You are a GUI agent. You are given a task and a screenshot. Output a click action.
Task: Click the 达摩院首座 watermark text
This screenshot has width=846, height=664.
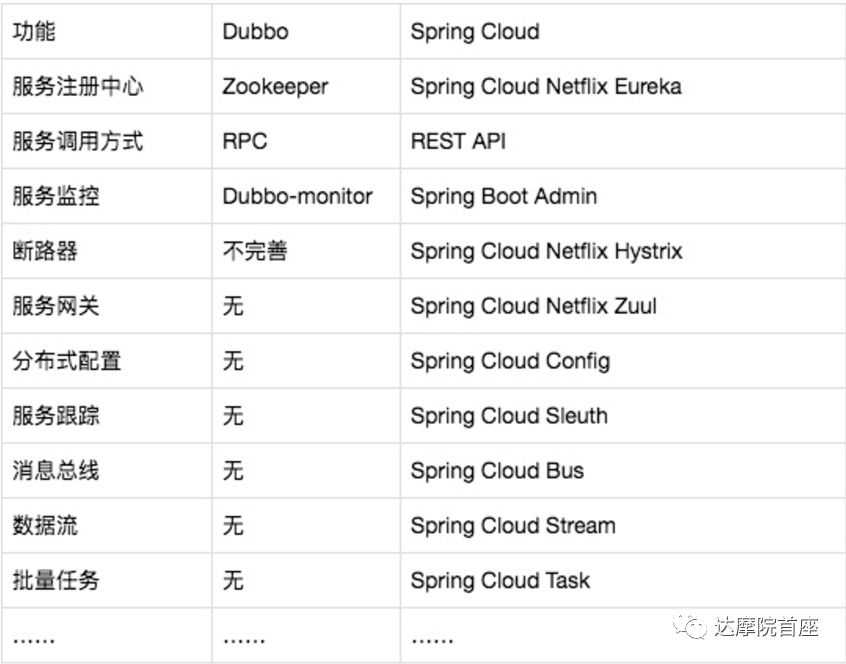[766, 627]
